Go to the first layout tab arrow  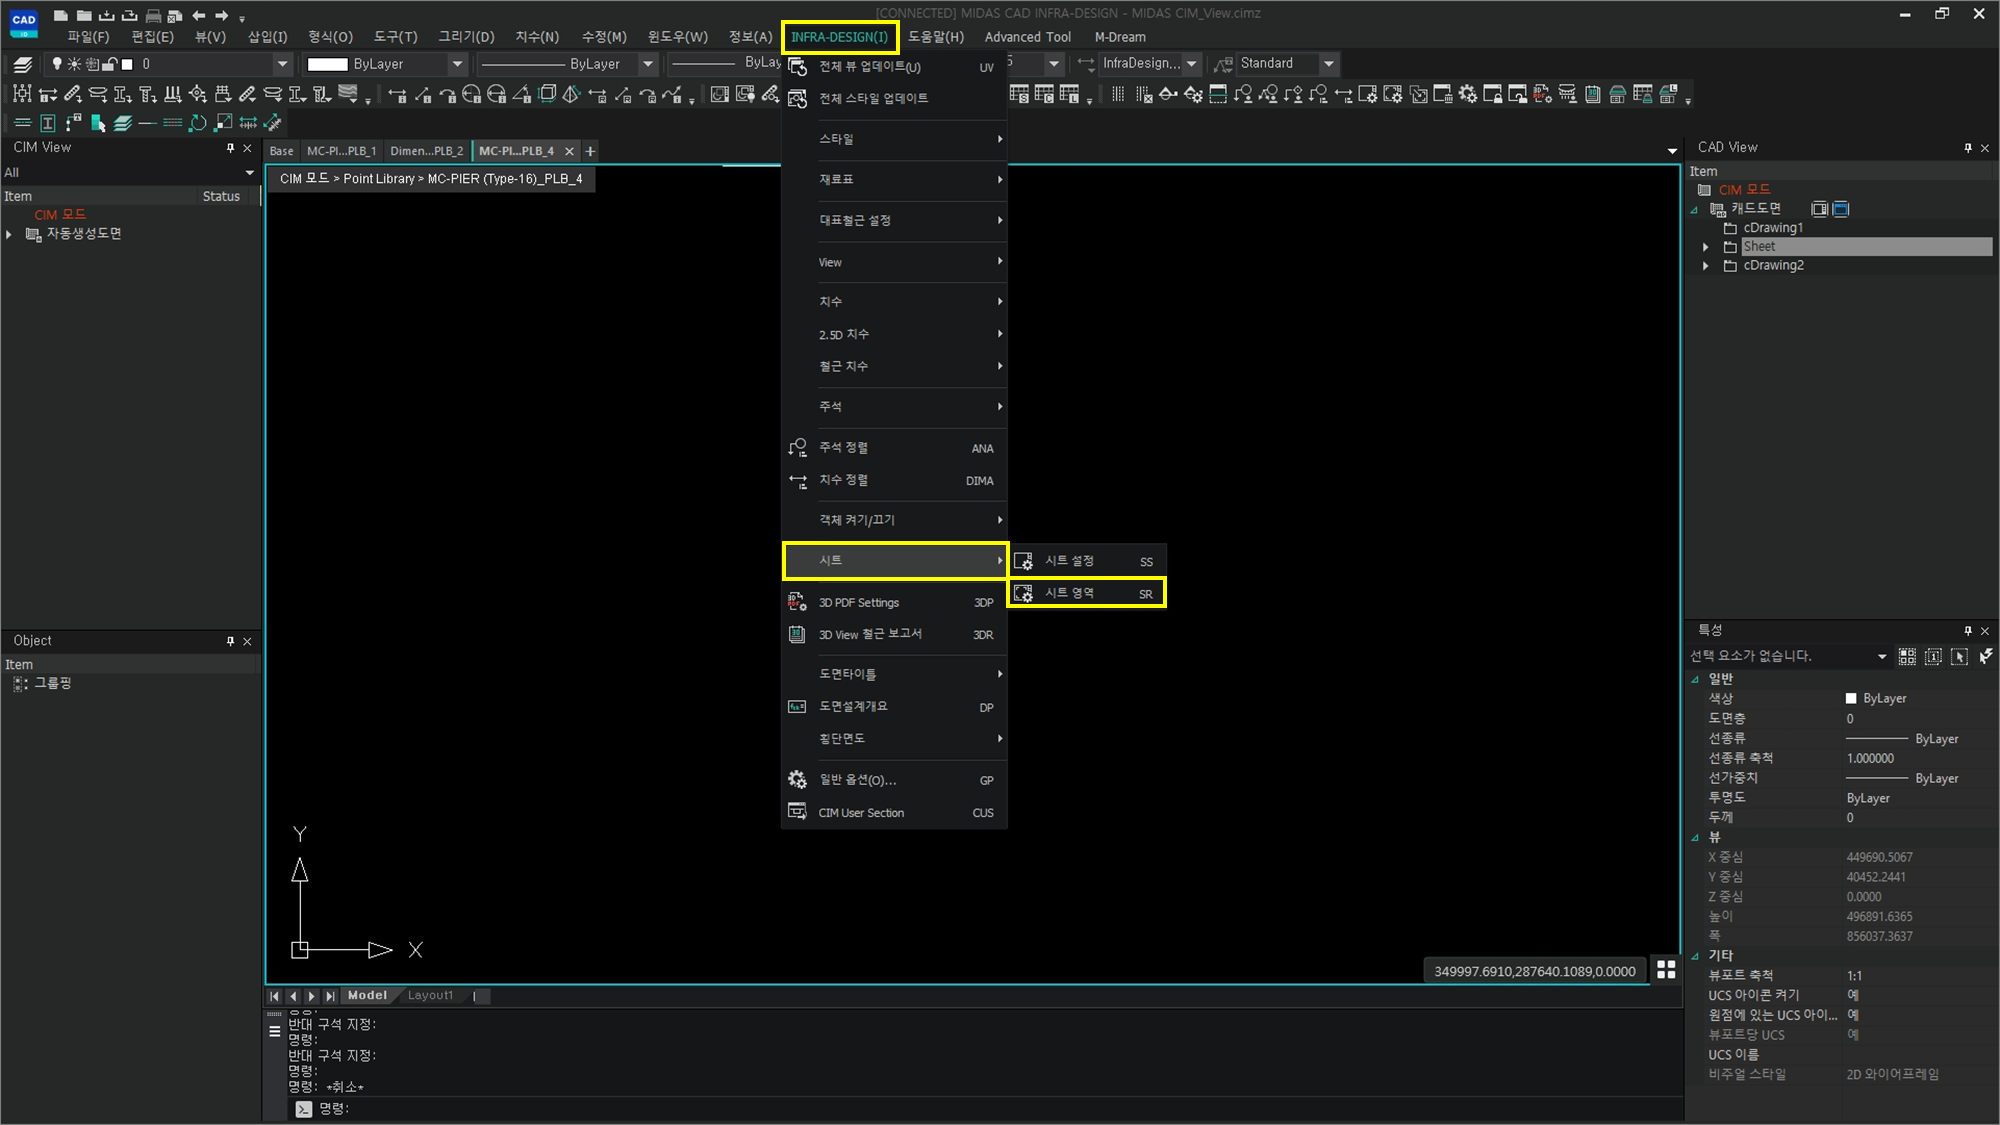[274, 996]
